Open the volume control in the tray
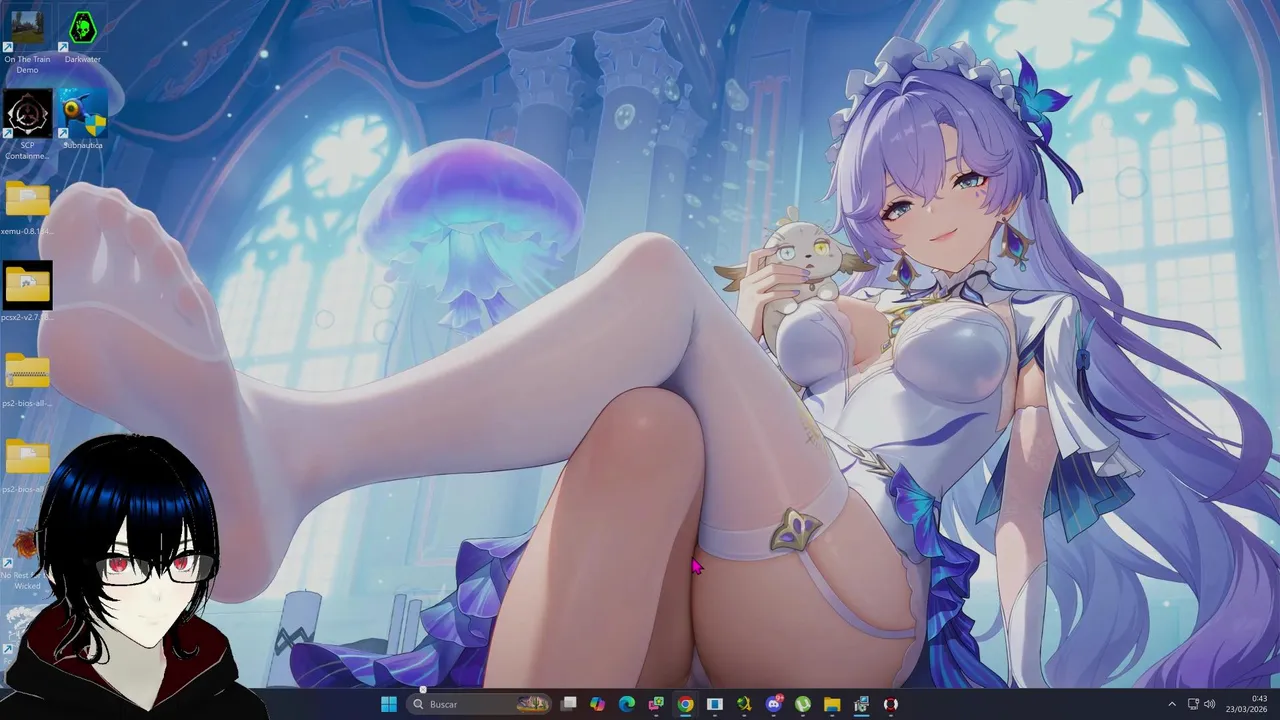This screenshot has height=720, width=1280. point(1209,704)
